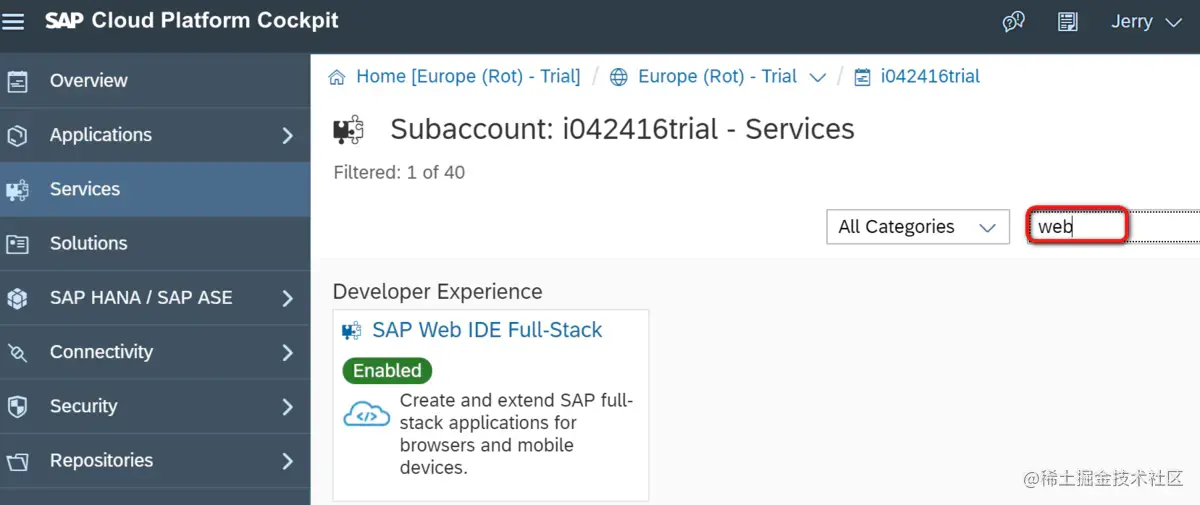Expand the Applications submenu arrow
1200x505 pixels.
tap(287, 135)
